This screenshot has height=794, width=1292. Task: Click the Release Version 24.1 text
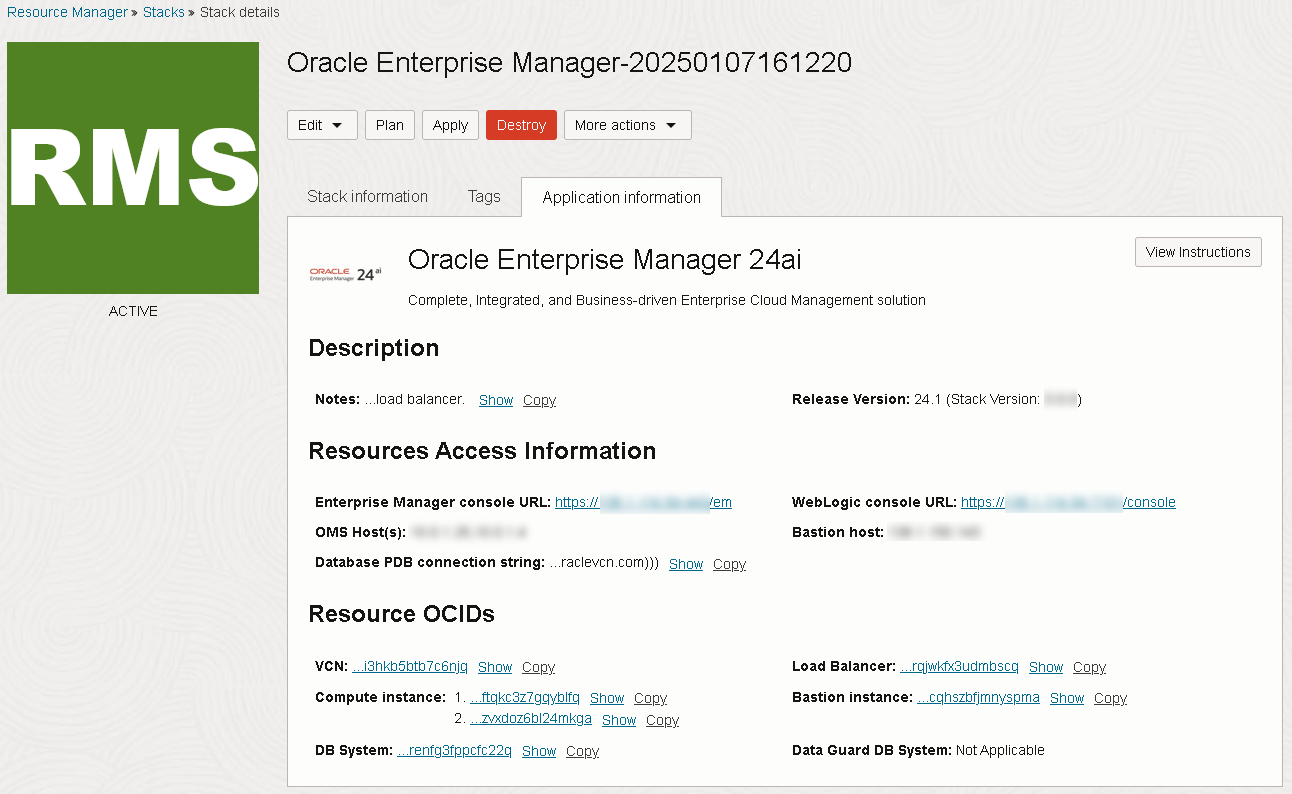click(936, 399)
